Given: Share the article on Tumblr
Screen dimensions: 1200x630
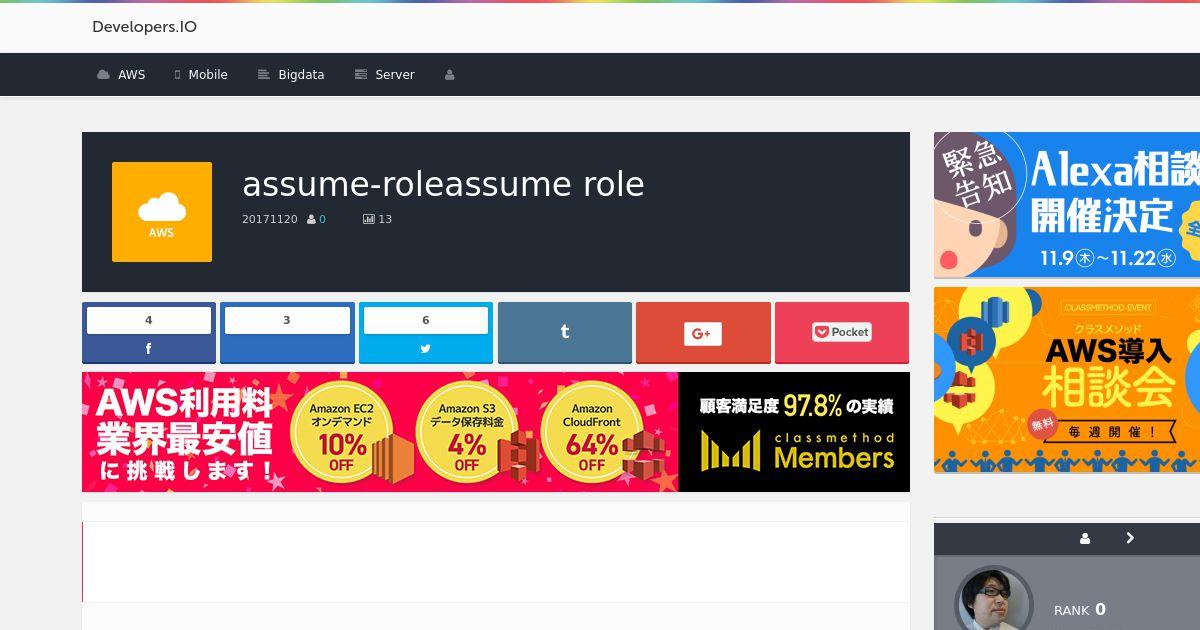Looking at the screenshot, I should (x=565, y=333).
